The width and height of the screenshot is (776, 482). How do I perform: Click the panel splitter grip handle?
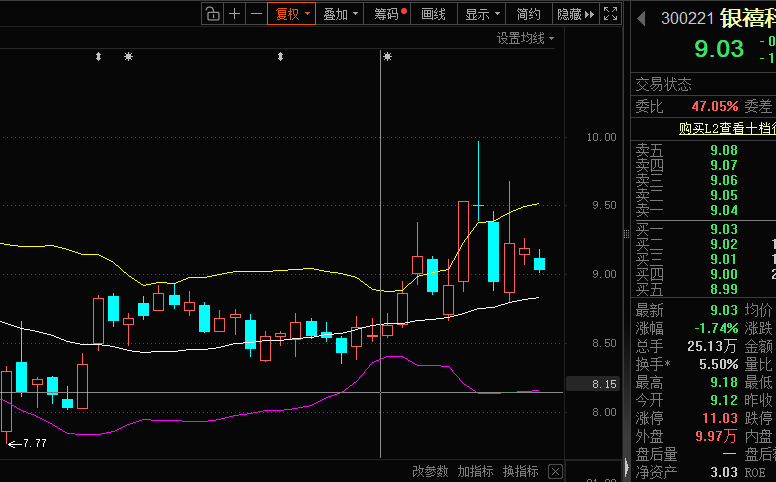pos(626,234)
